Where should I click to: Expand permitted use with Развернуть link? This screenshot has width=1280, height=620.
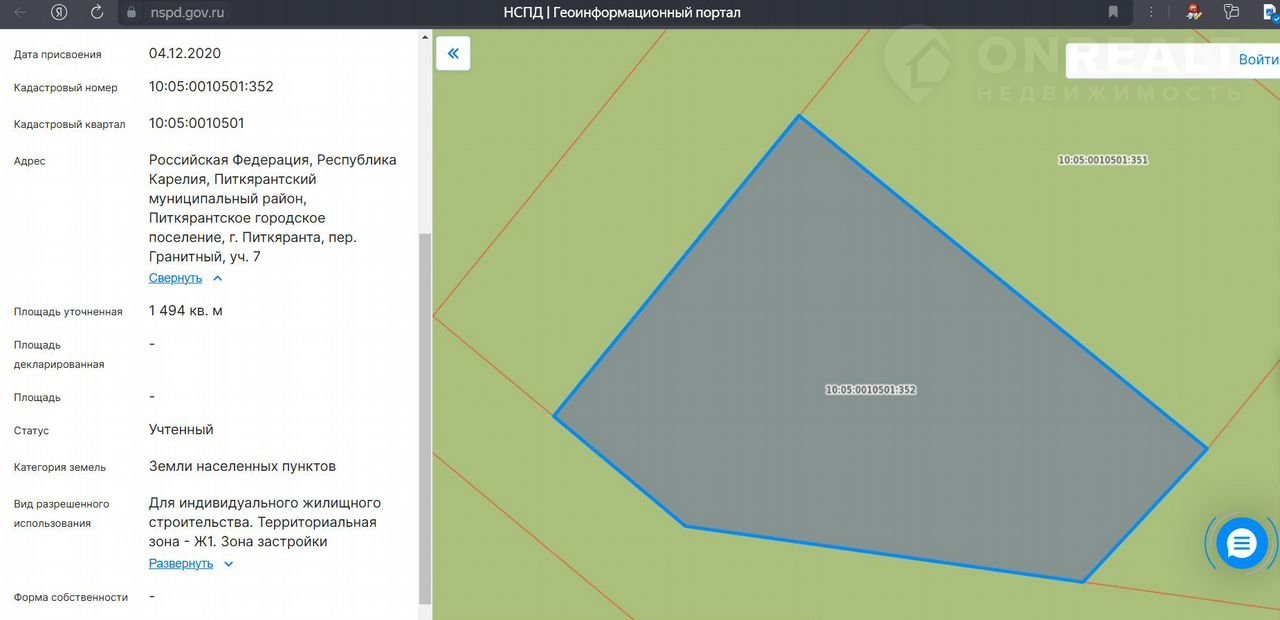(x=181, y=563)
